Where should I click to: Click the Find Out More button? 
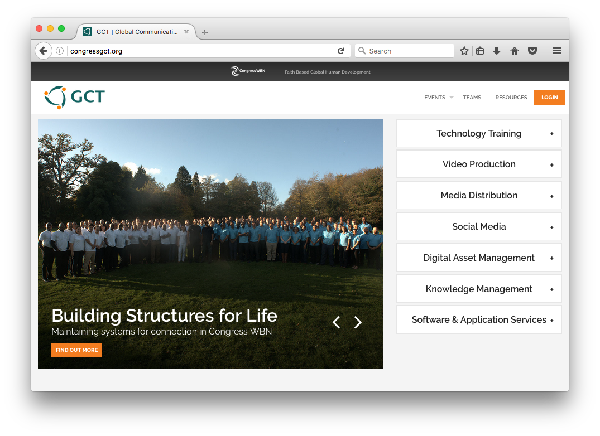pos(76,350)
